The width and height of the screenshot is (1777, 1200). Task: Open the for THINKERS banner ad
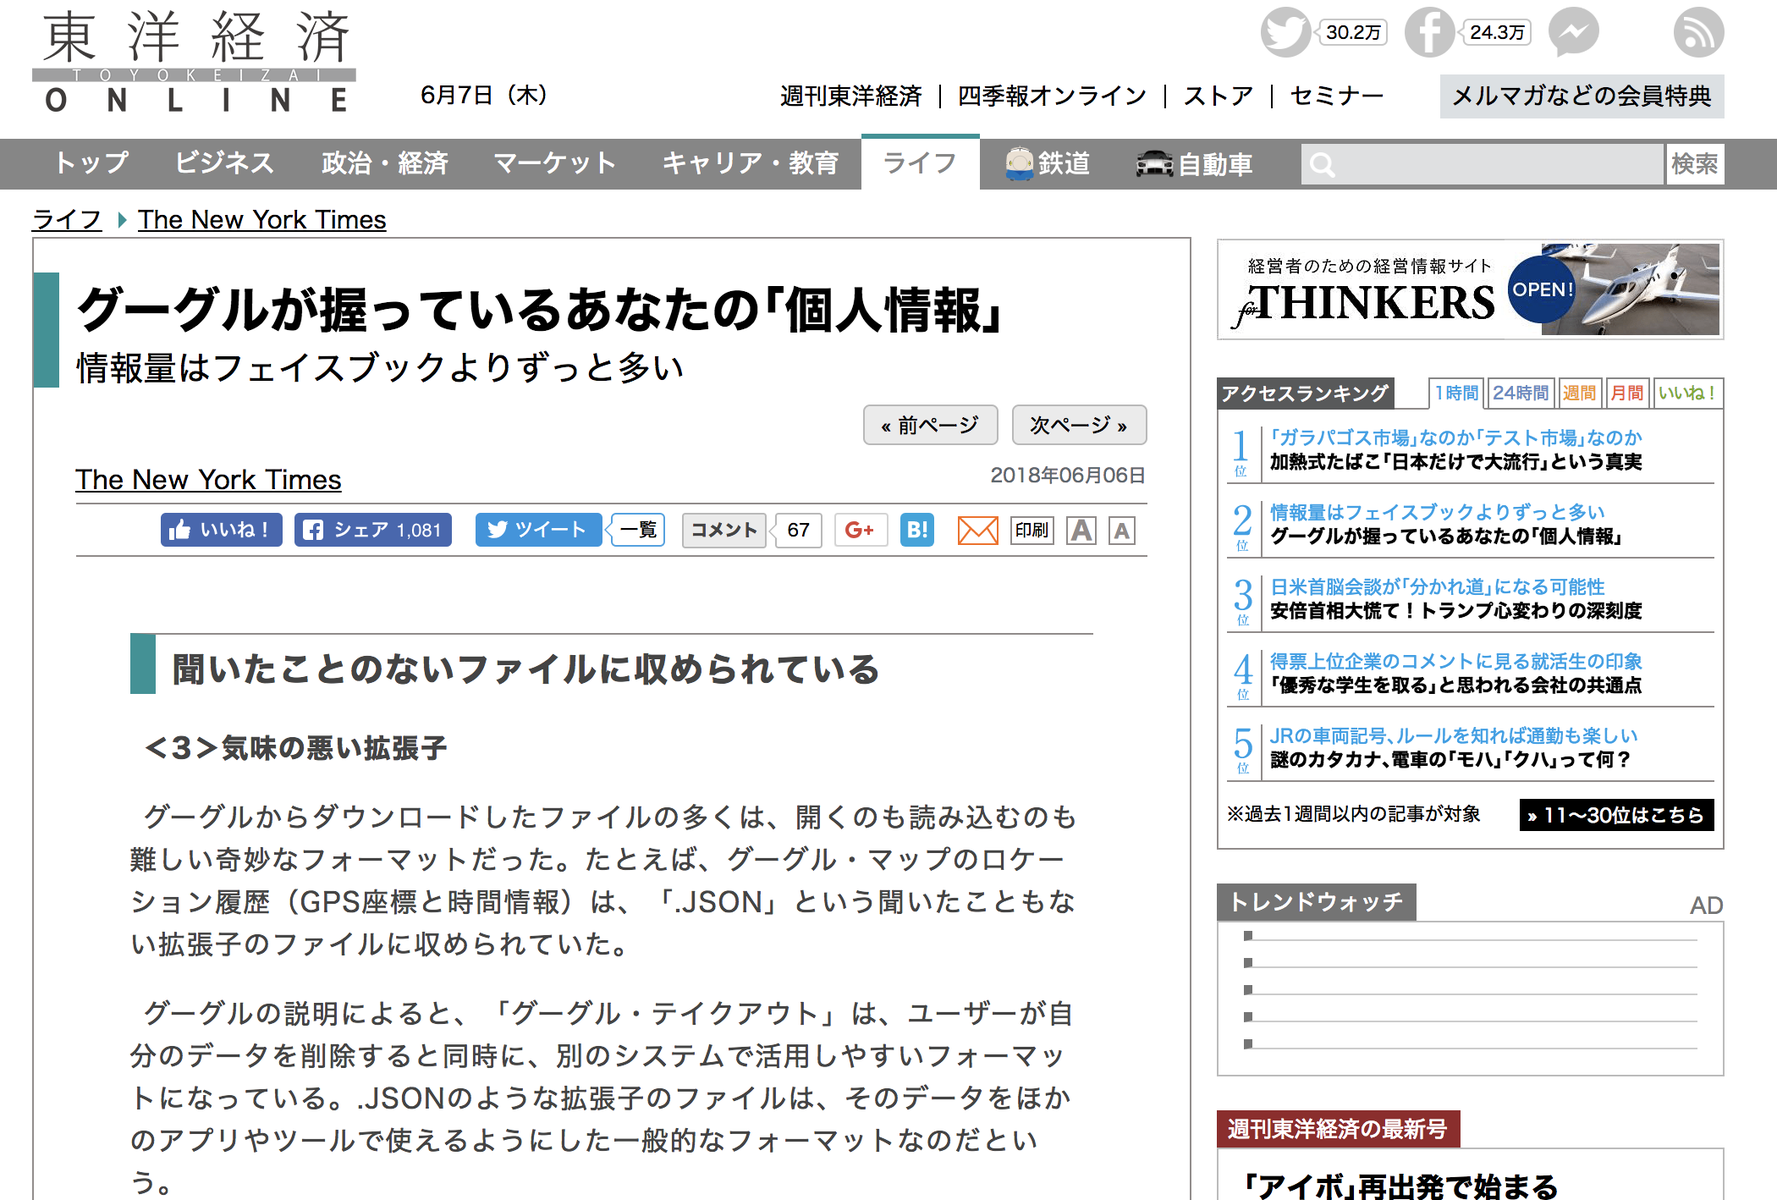[1471, 290]
